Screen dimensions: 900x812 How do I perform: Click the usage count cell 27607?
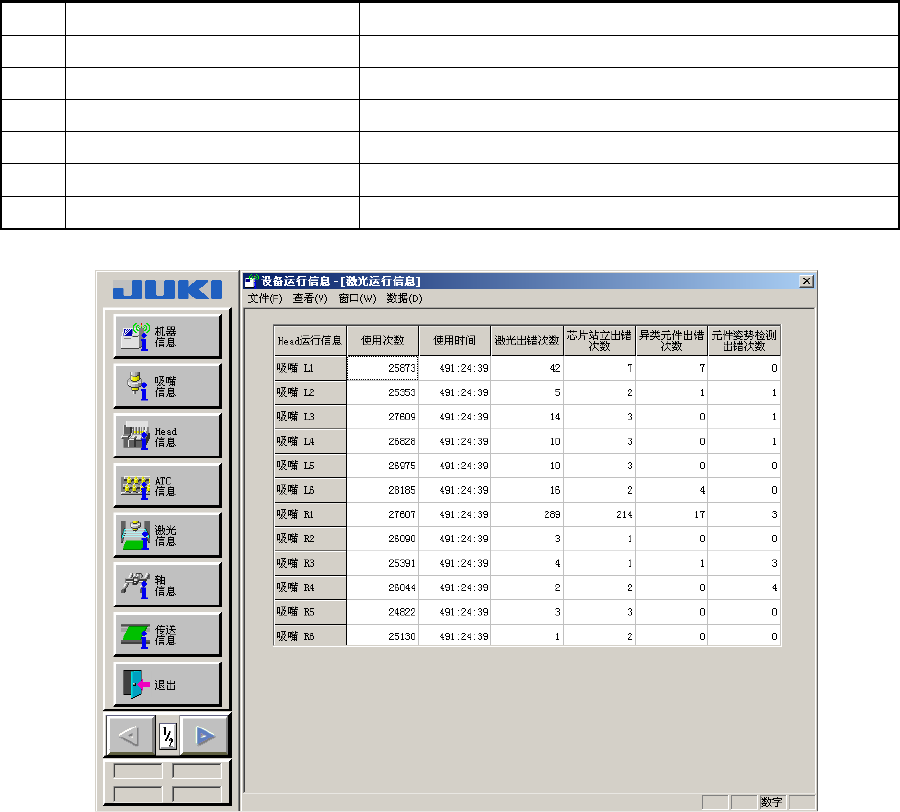[382, 514]
